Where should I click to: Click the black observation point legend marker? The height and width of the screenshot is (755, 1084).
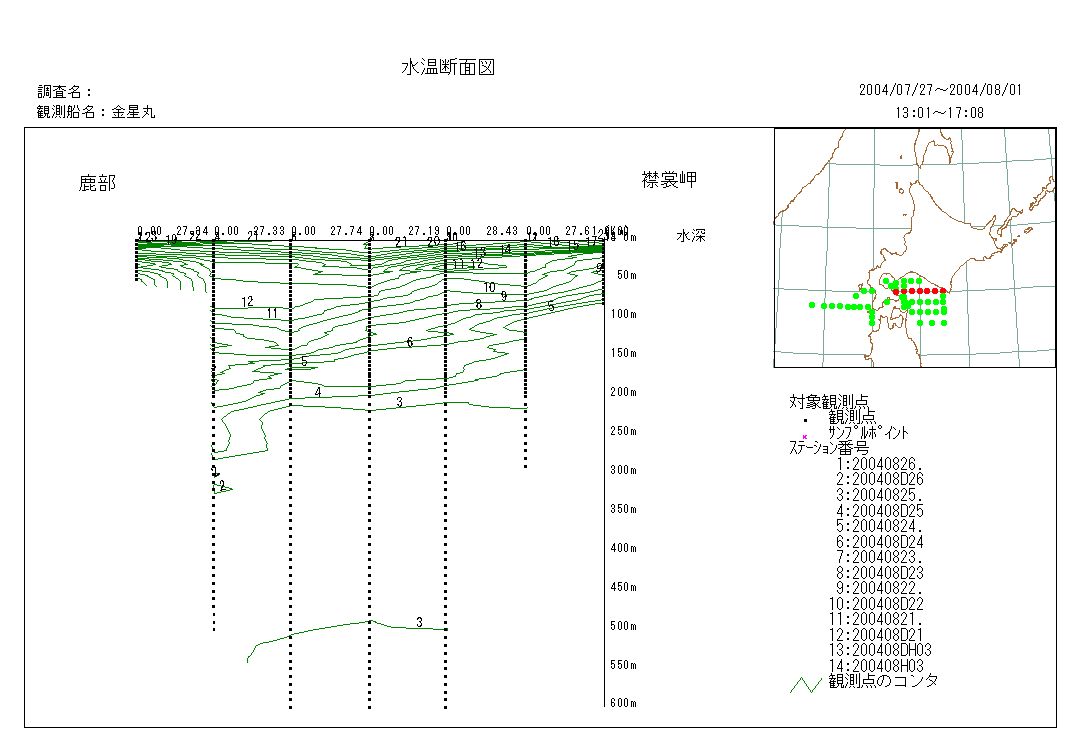click(x=805, y=420)
